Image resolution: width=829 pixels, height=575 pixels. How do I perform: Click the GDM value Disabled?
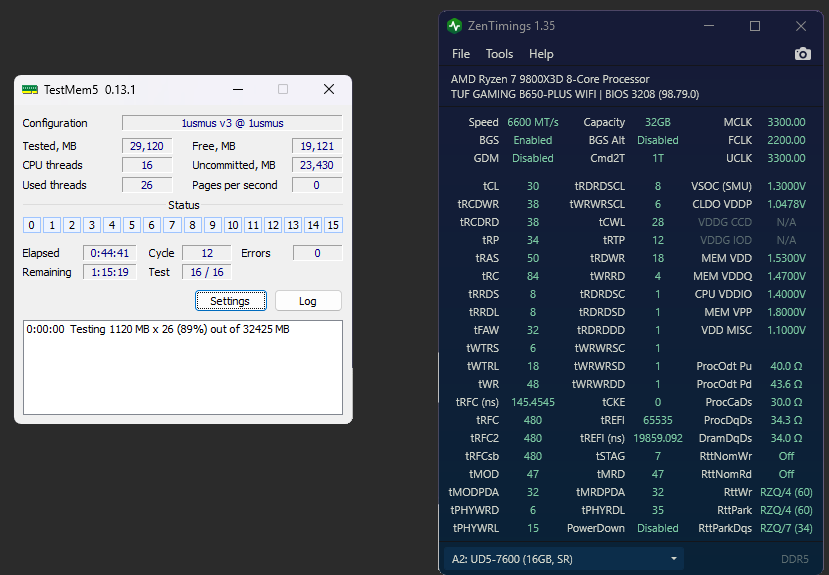click(x=532, y=158)
